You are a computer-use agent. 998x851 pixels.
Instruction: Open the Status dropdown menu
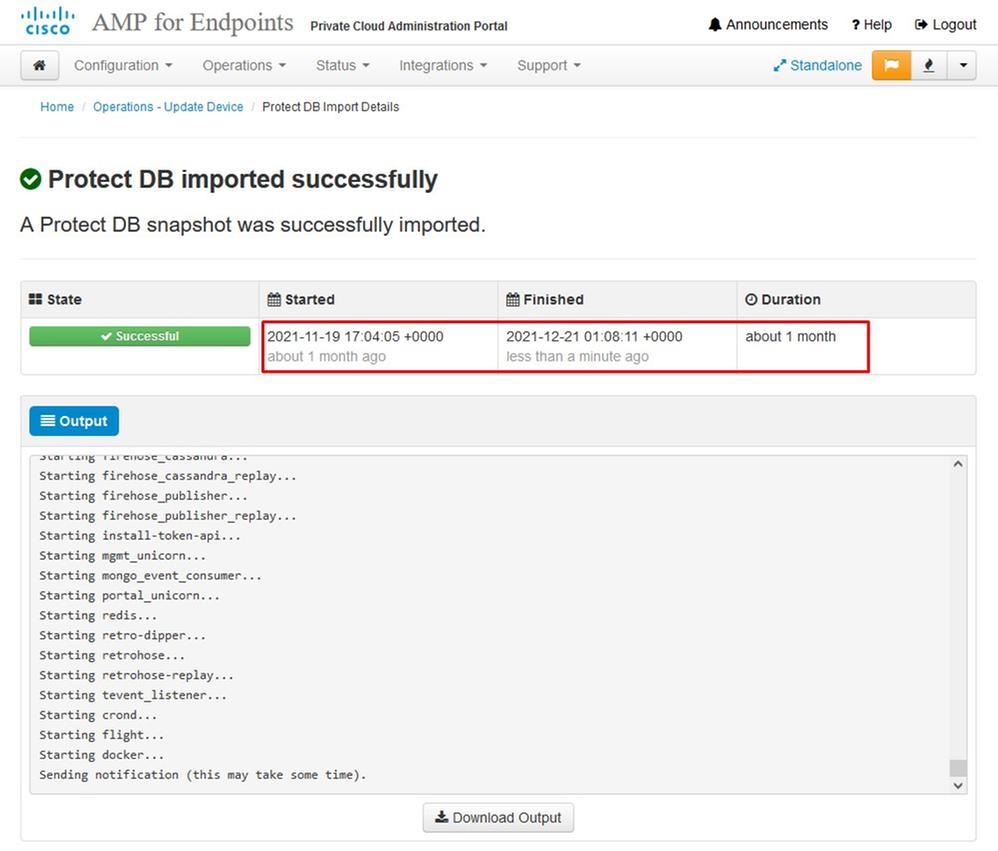click(342, 66)
